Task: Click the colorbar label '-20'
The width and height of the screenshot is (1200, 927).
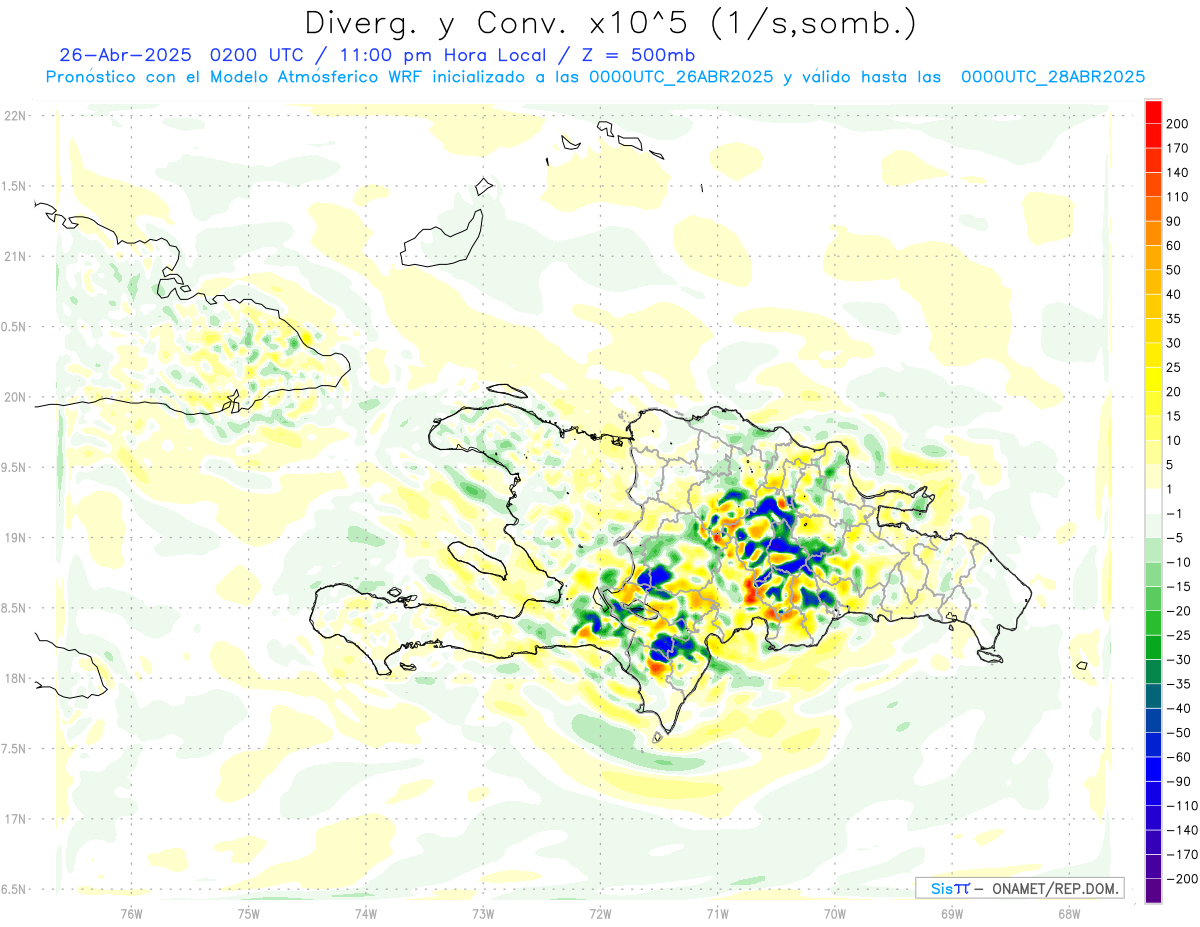Action: pos(1178,611)
